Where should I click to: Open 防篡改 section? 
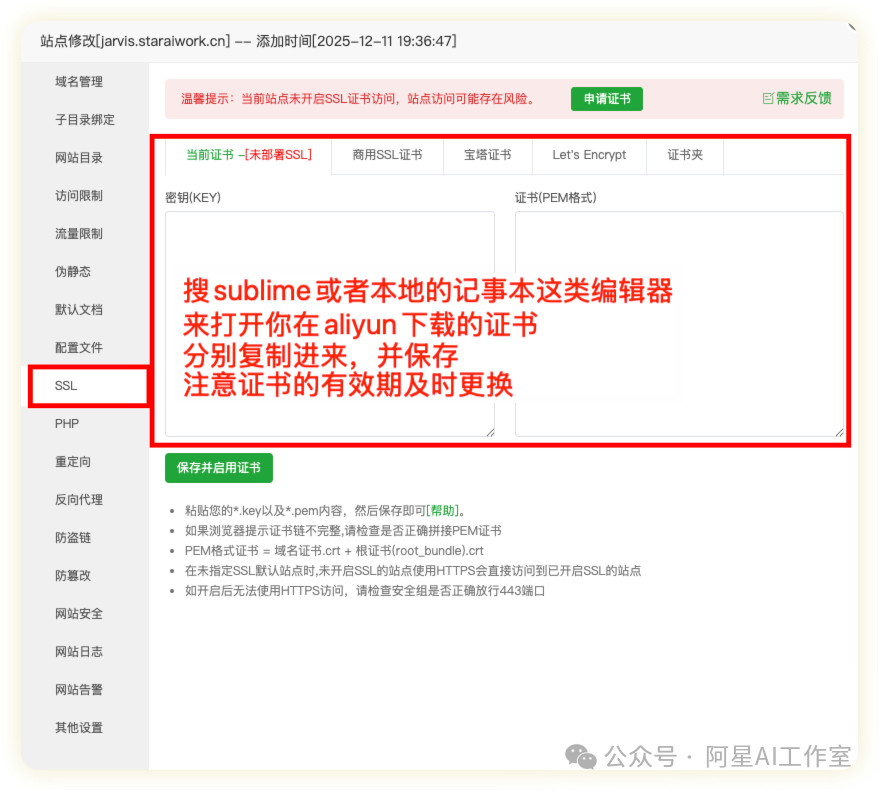pos(73,576)
